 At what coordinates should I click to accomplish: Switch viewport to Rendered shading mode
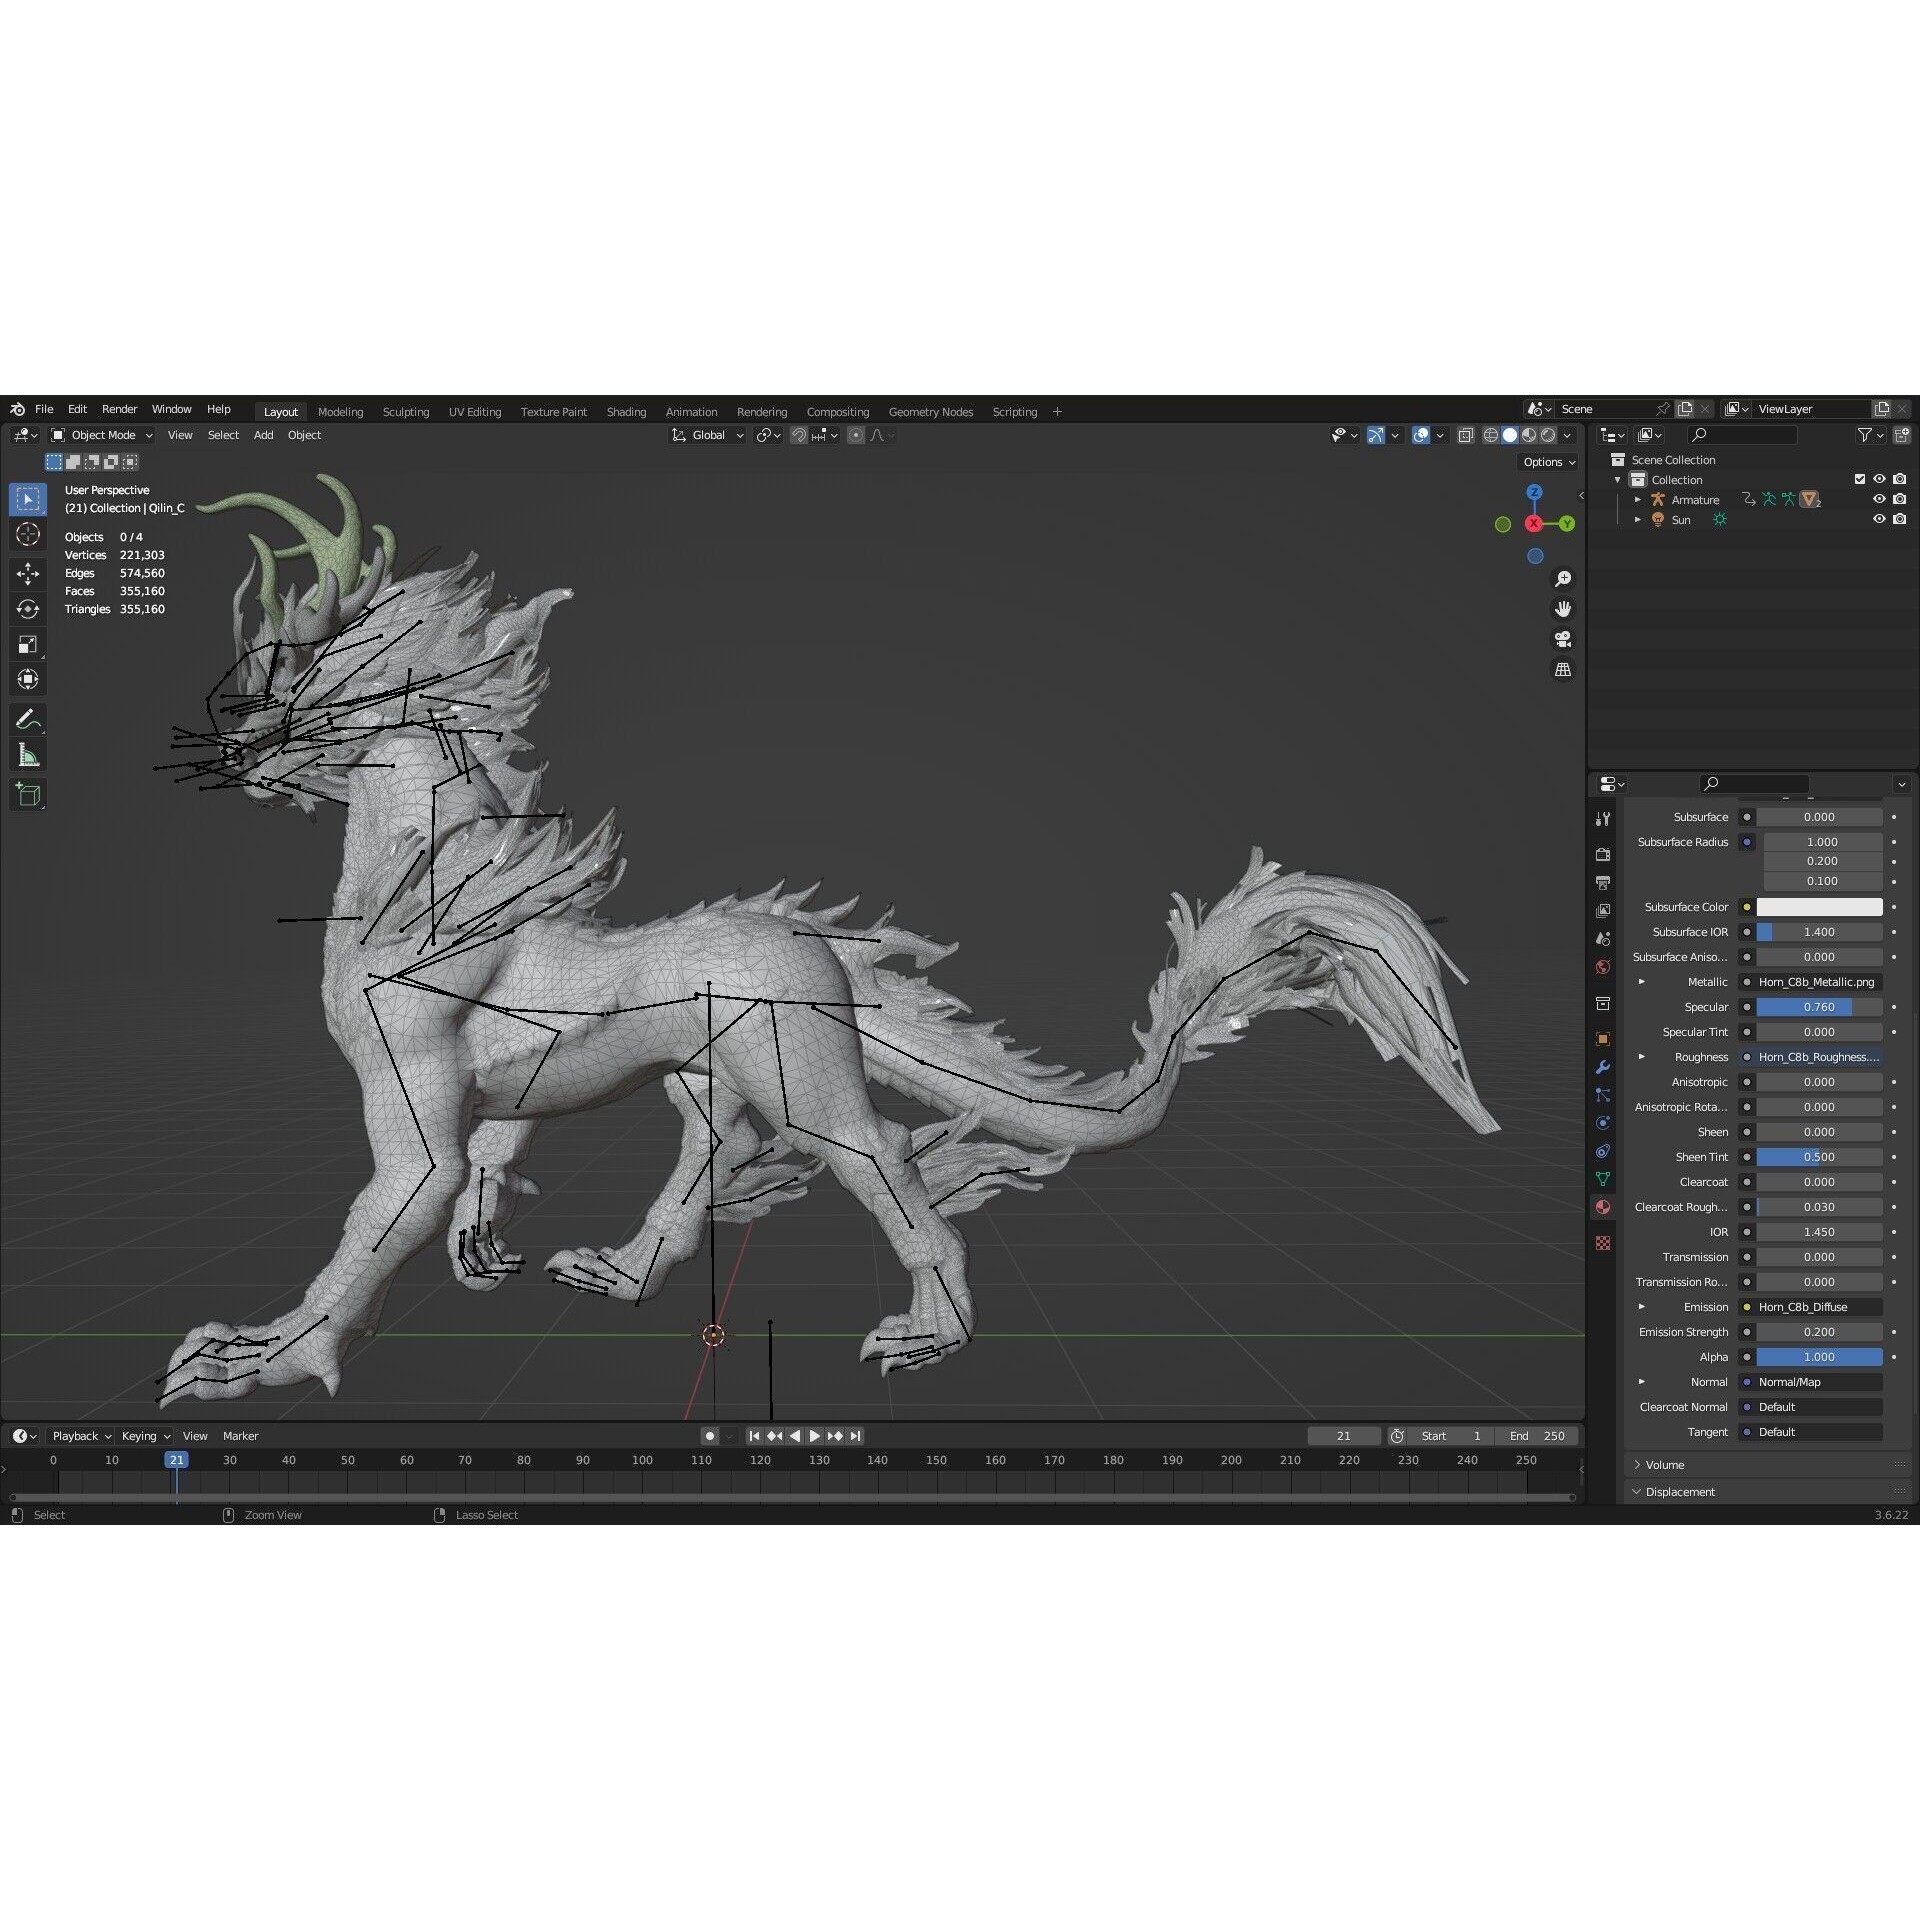pyautogui.click(x=1548, y=435)
